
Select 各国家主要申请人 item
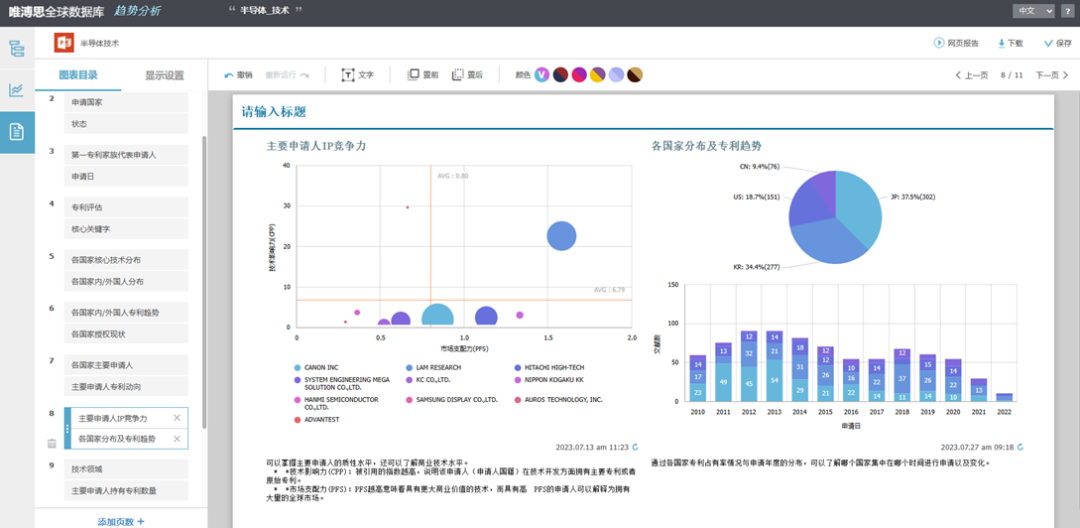(x=126, y=364)
